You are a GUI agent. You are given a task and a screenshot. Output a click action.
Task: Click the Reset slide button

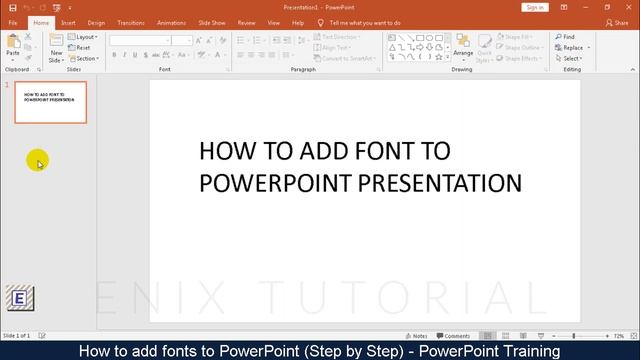(x=80, y=48)
